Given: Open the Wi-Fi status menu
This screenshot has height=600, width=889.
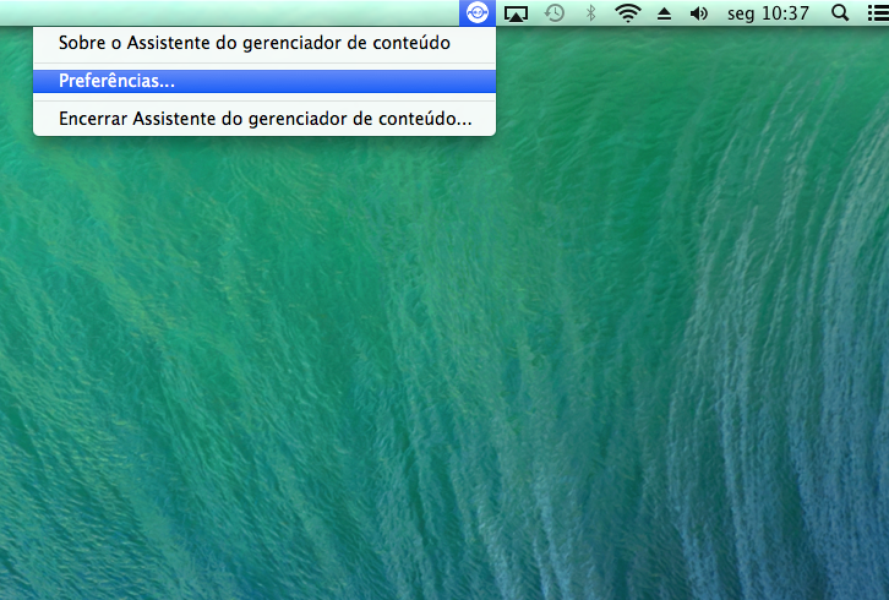Looking at the screenshot, I should tap(628, 12).
